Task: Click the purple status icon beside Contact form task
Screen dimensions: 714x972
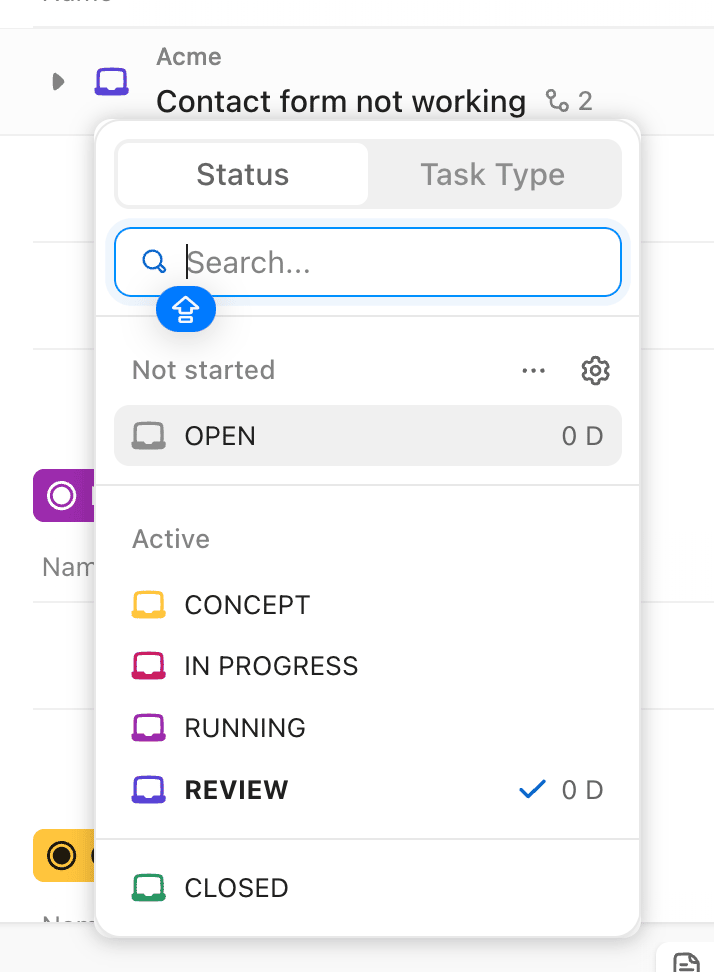Action: click(x=112, y=81)
